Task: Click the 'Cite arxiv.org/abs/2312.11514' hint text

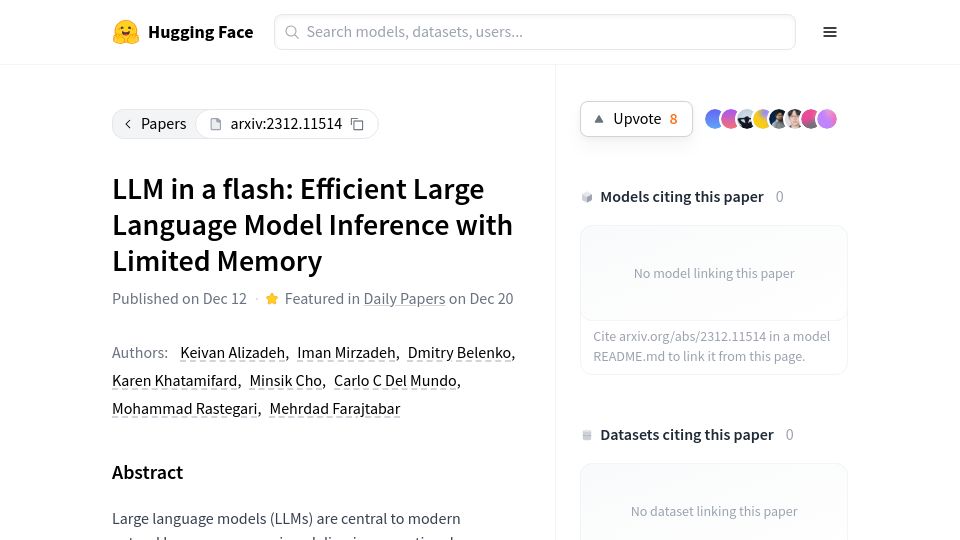Action: click(x=711, y=347)
